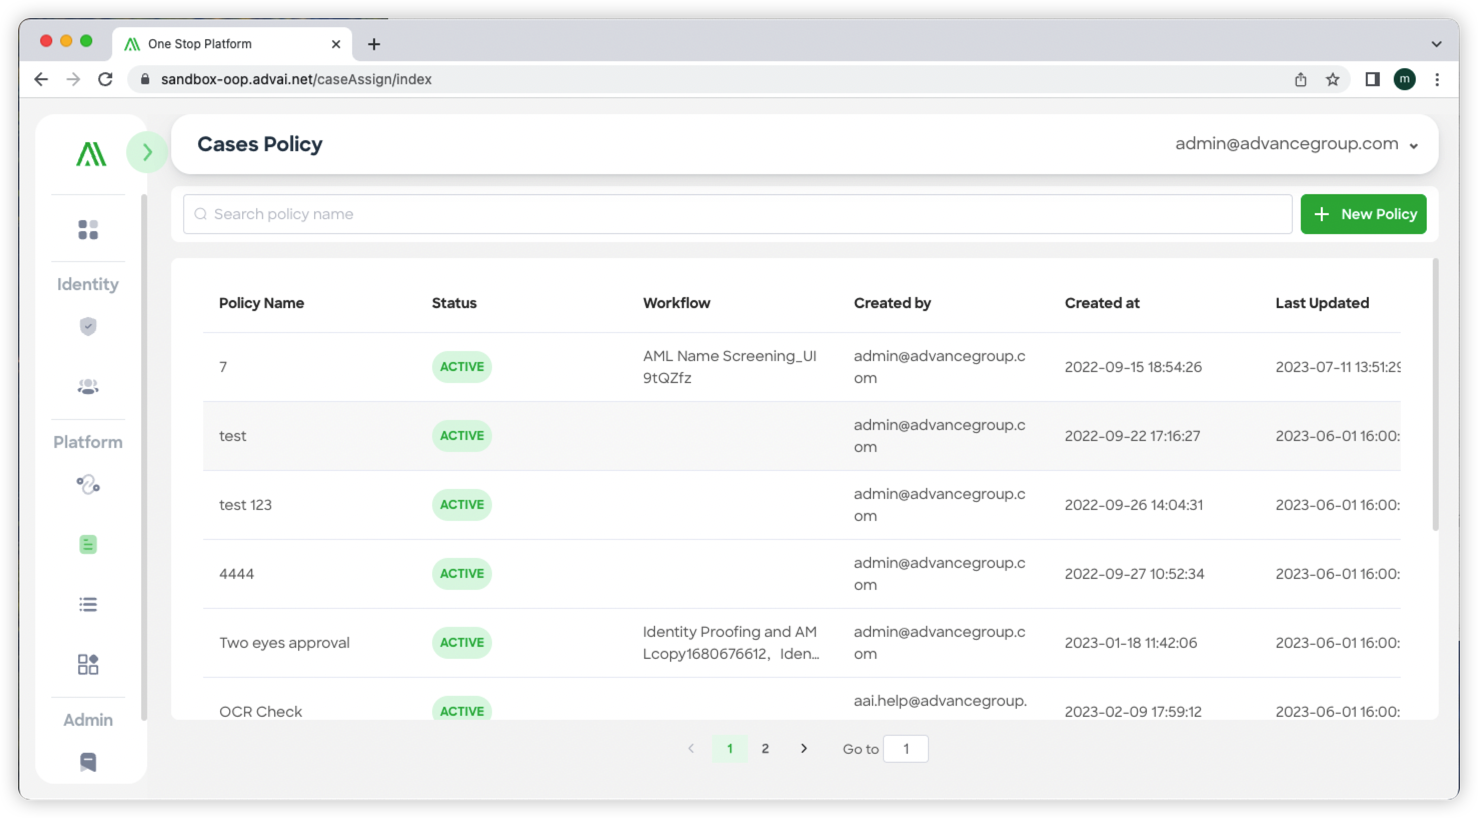
Task: Click the Last Updated column header
Action: [x=1322, y=303]
